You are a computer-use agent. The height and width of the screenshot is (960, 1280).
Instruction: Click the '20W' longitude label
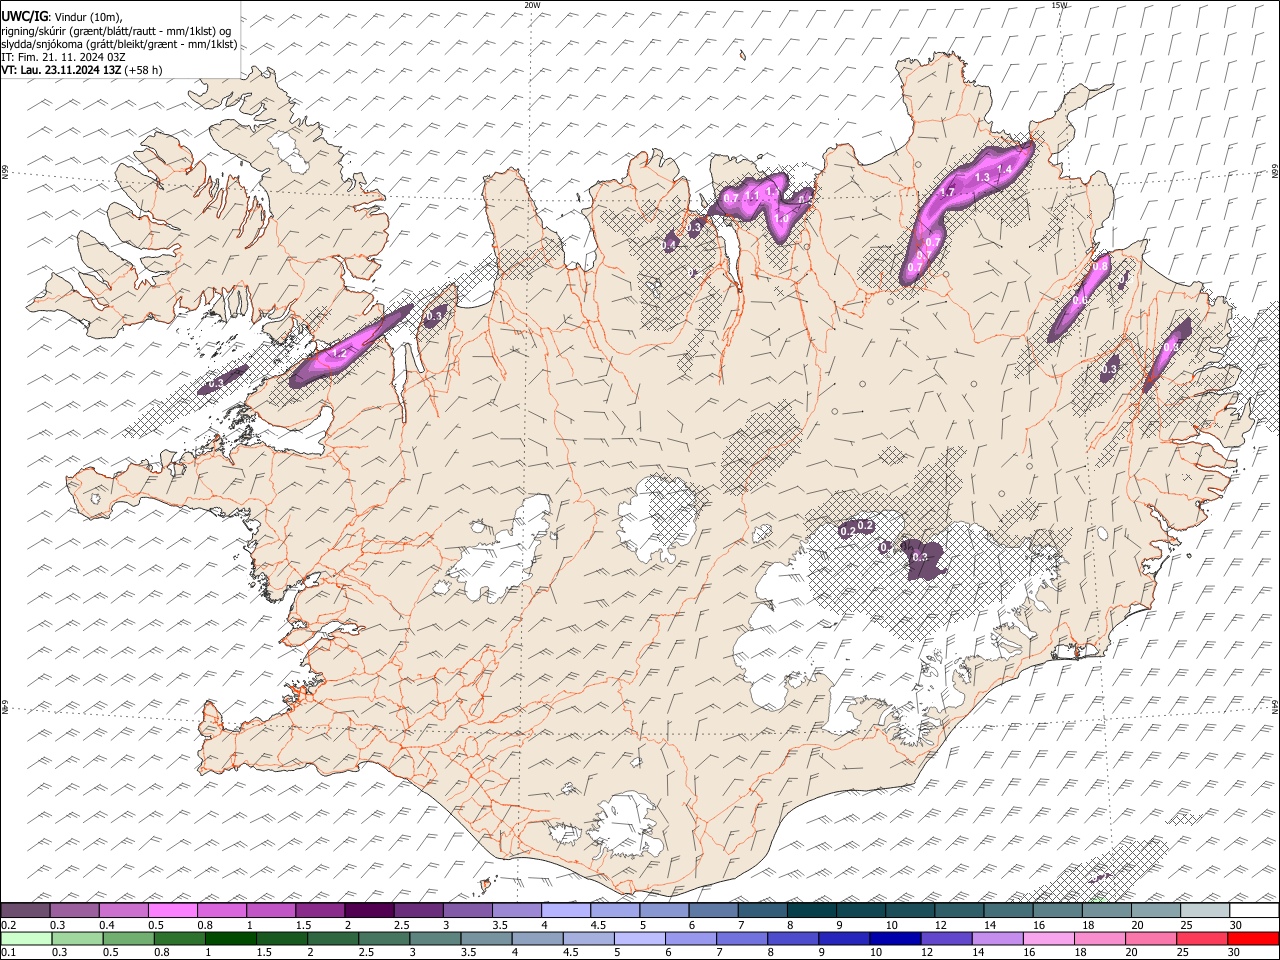pyautogui.click(x=532, y=5)
